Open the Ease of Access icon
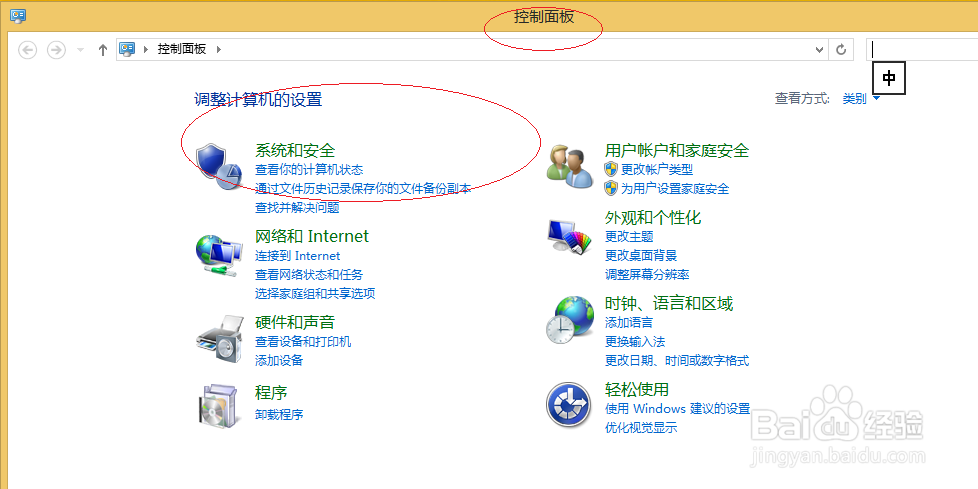978x489 pixels. tap(569, 404)
